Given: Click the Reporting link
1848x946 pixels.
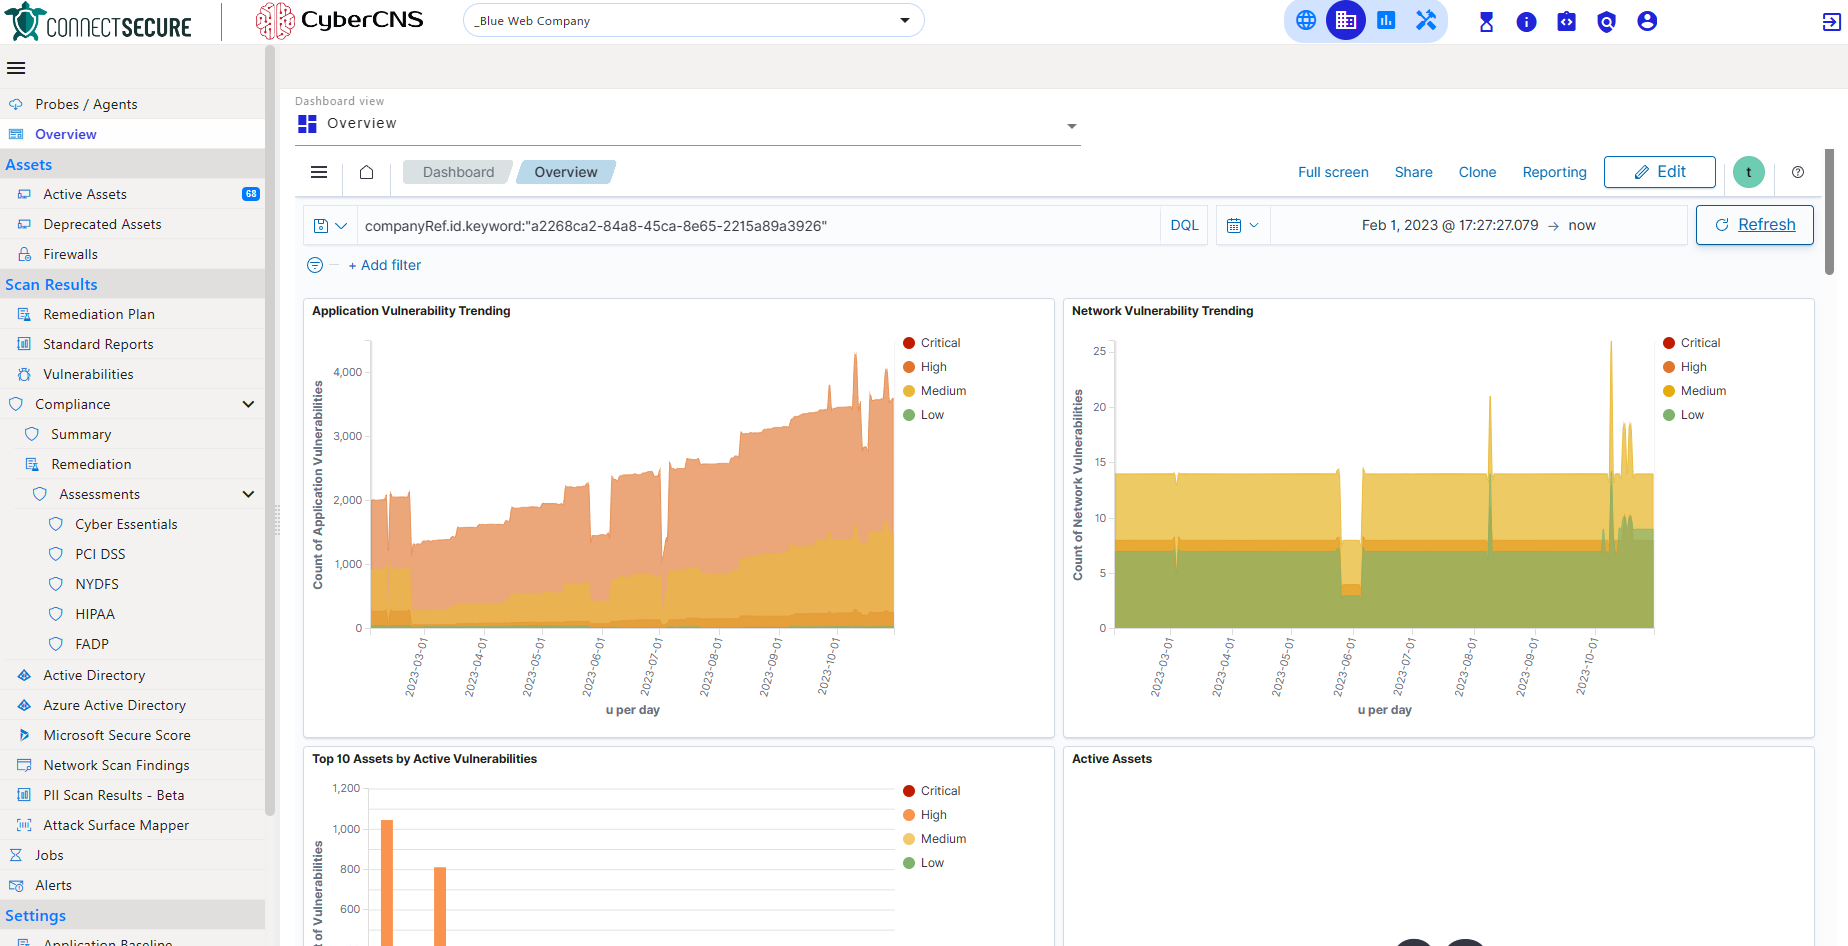Looking at the screenshot, I should click(x=1554, y=172).
